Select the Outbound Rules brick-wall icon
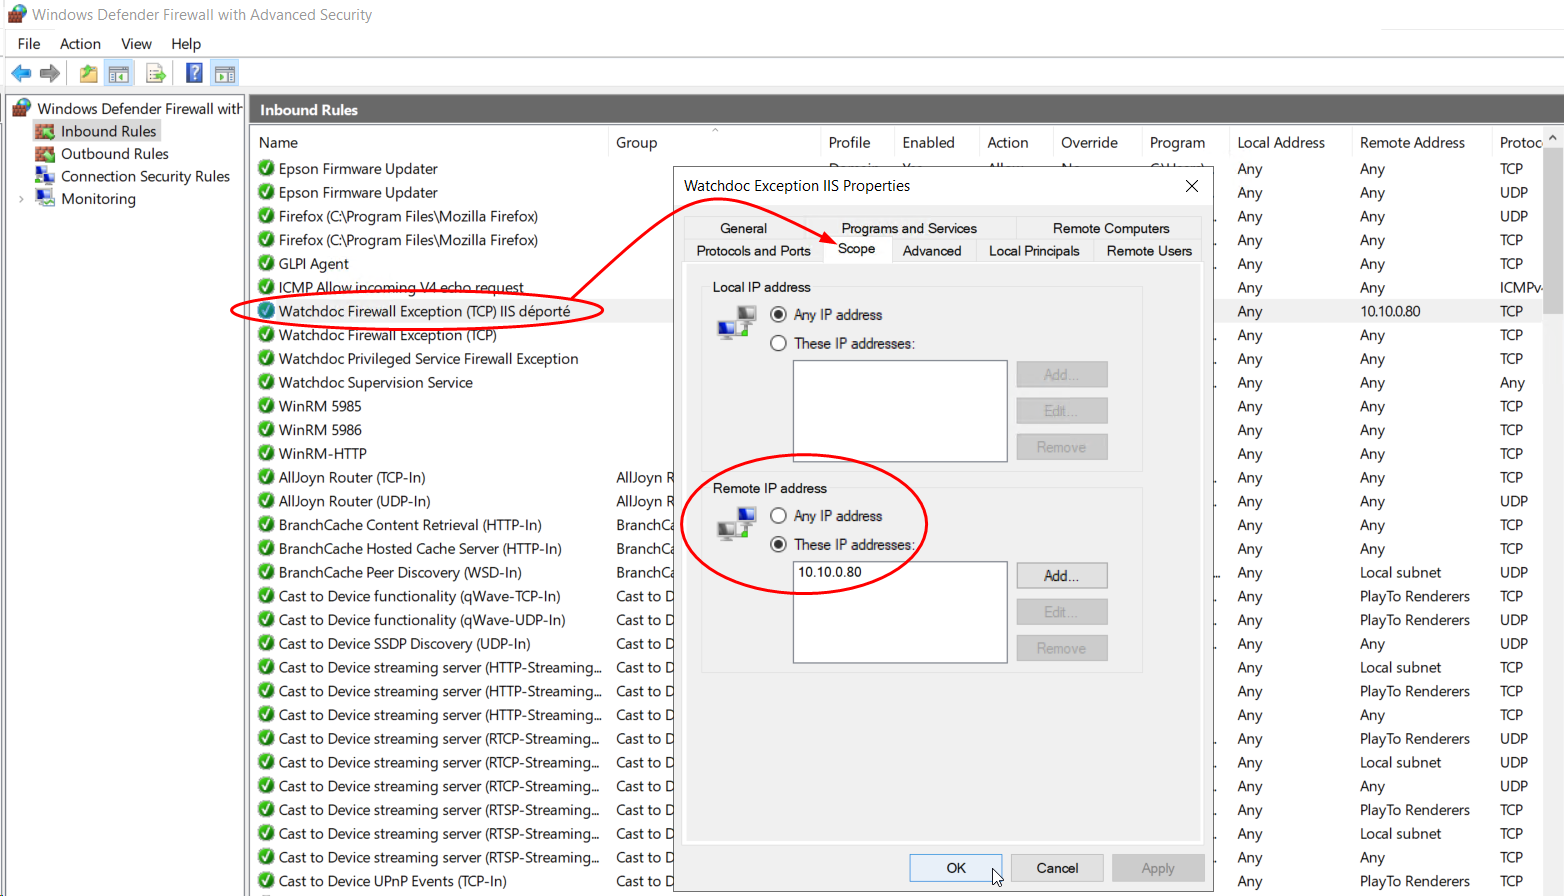The height and width of the screenshot is (896, 1564). (45, 154)
